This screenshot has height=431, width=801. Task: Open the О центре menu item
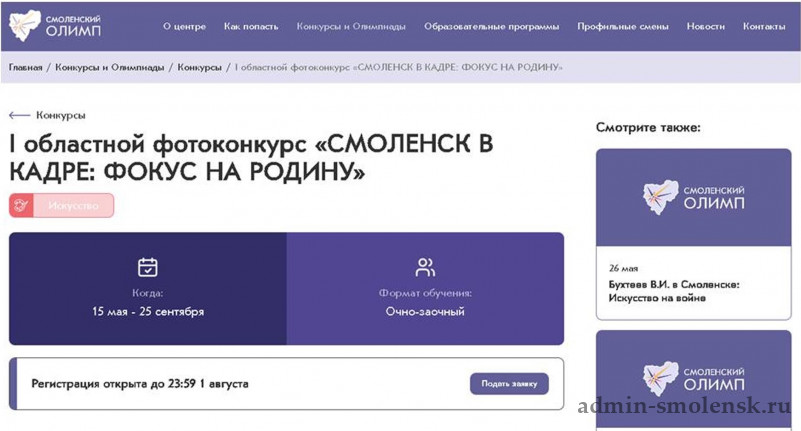coord(184,27)
